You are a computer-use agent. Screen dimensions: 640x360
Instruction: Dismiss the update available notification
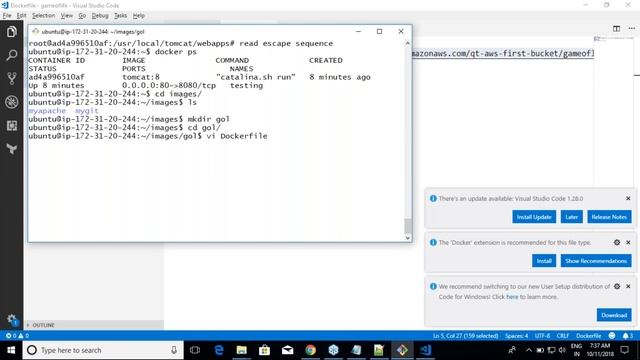628,198
